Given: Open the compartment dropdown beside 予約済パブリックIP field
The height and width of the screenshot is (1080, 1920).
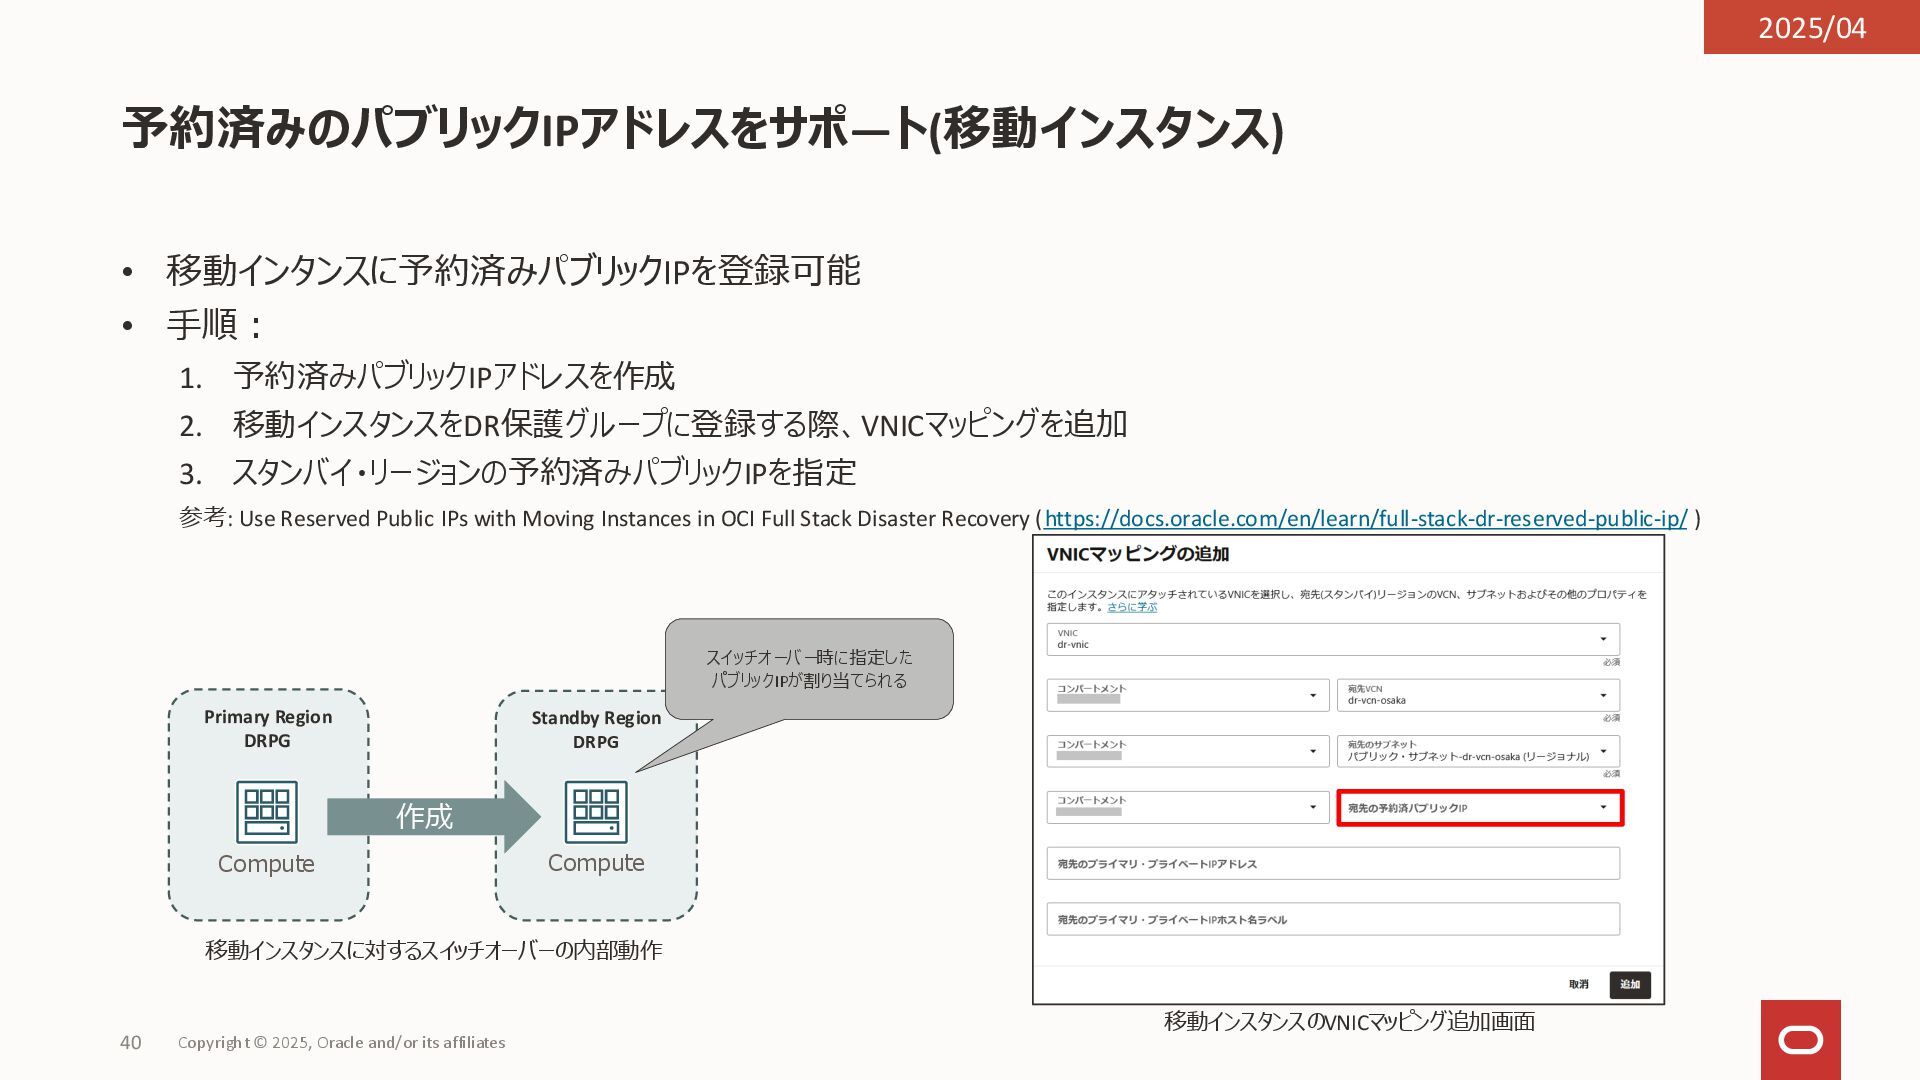Looking at the screenshot, I should coord(1187,807).
